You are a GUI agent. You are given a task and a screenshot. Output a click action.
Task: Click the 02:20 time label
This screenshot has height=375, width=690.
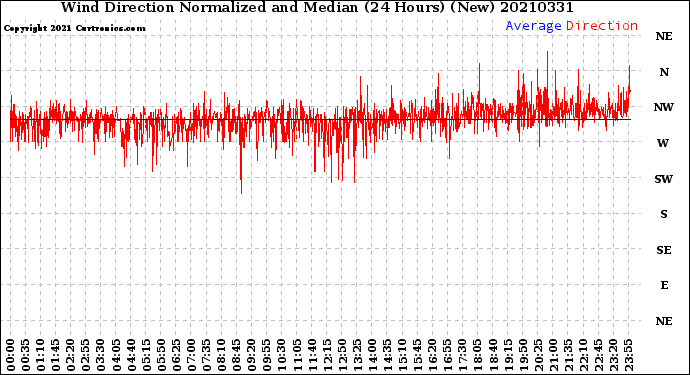click(x=71, y=355)
